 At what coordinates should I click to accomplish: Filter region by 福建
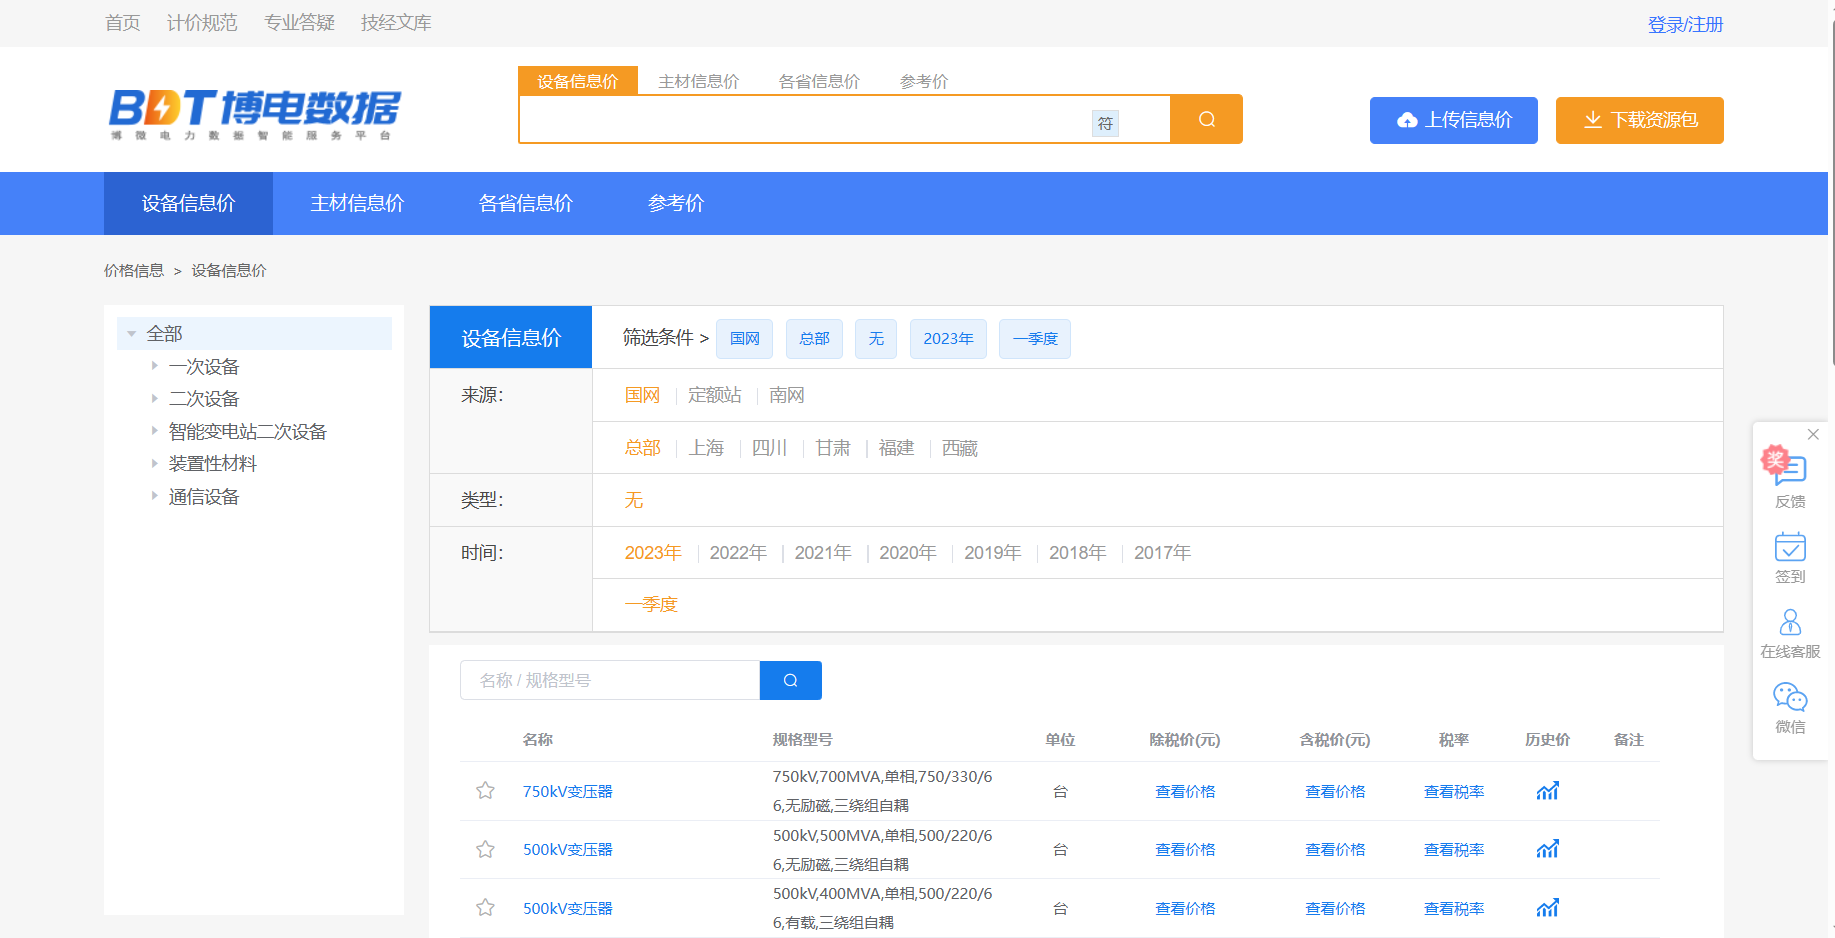pos(897,448)
